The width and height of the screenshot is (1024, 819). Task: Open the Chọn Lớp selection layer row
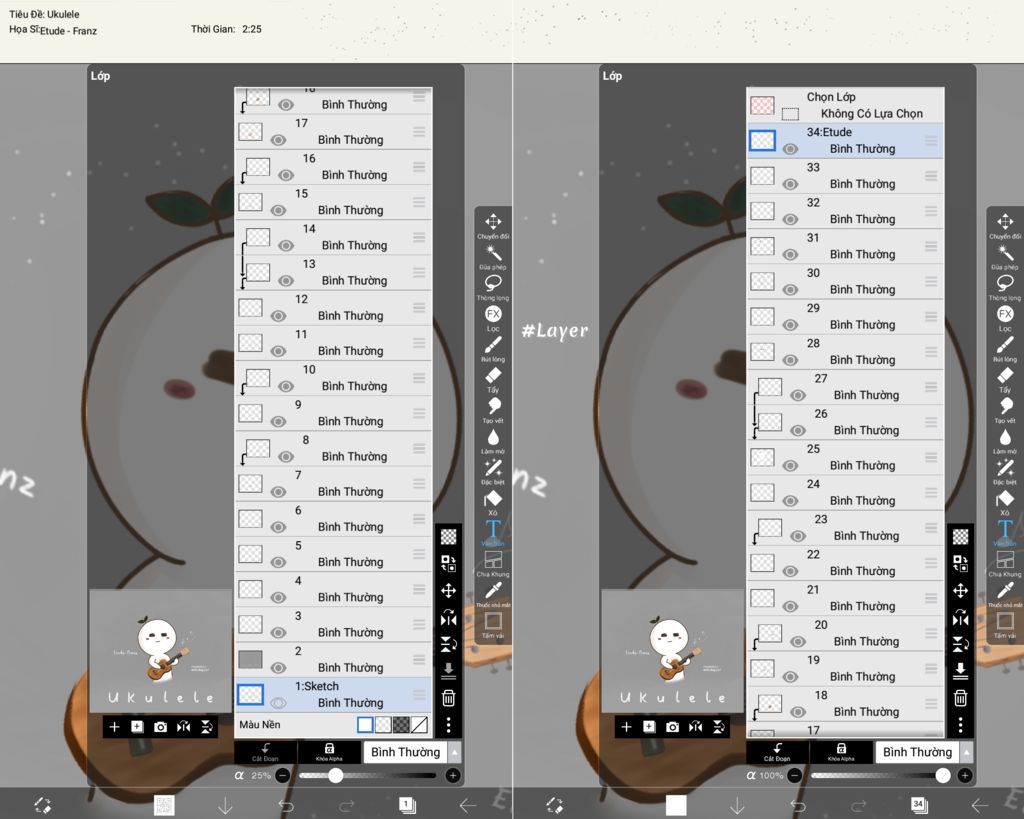845,105
